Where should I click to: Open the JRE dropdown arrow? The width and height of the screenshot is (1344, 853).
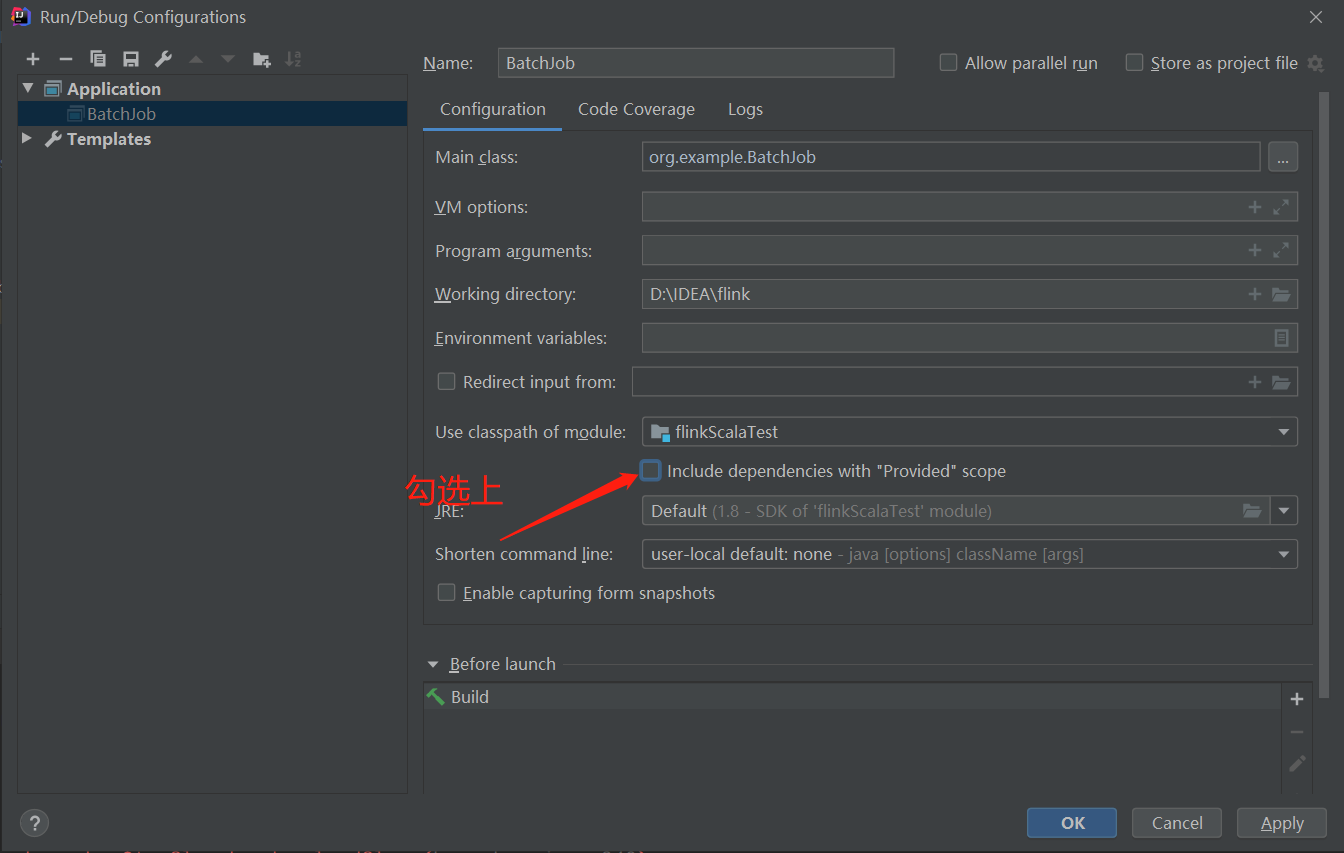click(1284, 511)
